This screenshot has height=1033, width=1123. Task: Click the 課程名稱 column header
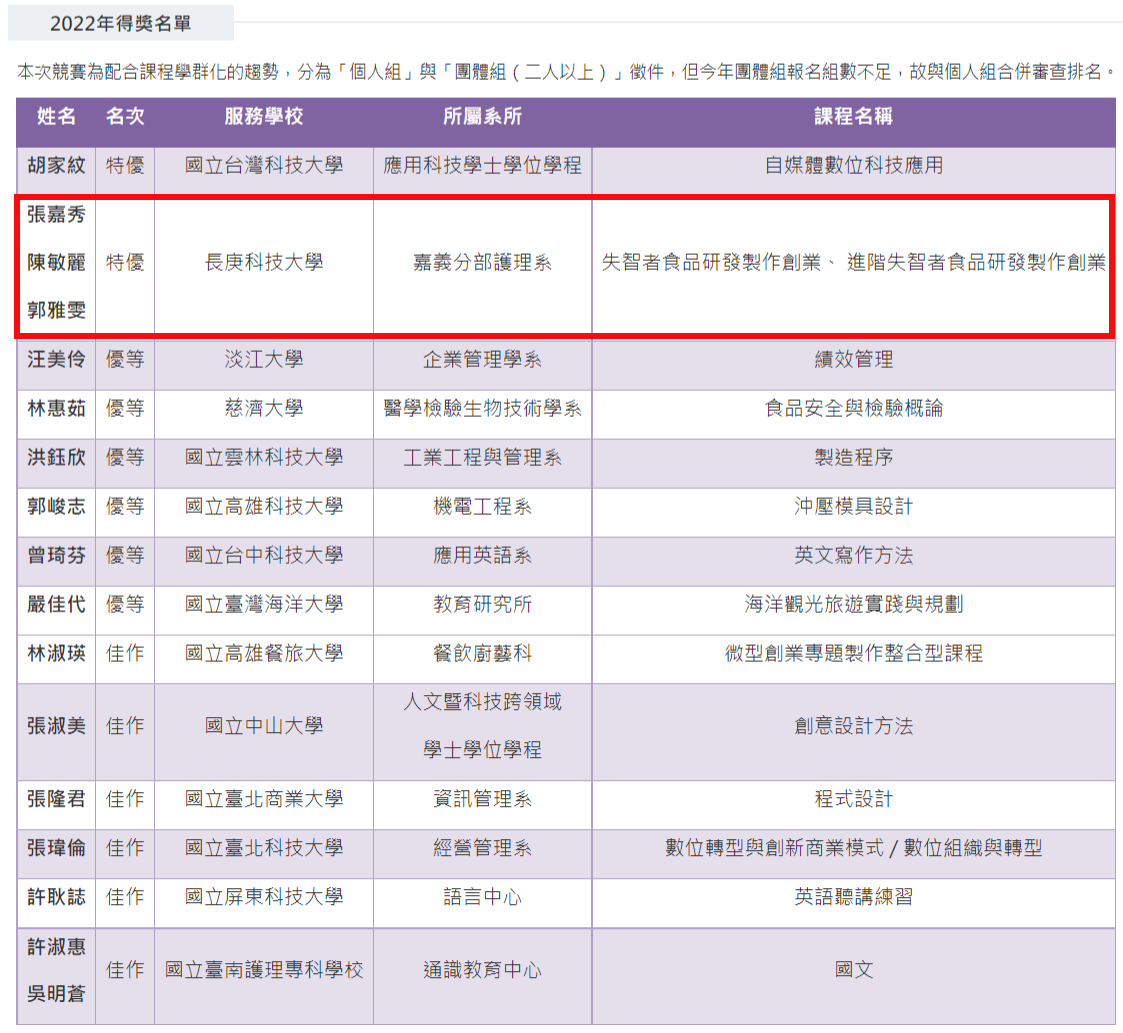[x=853, y=116]
